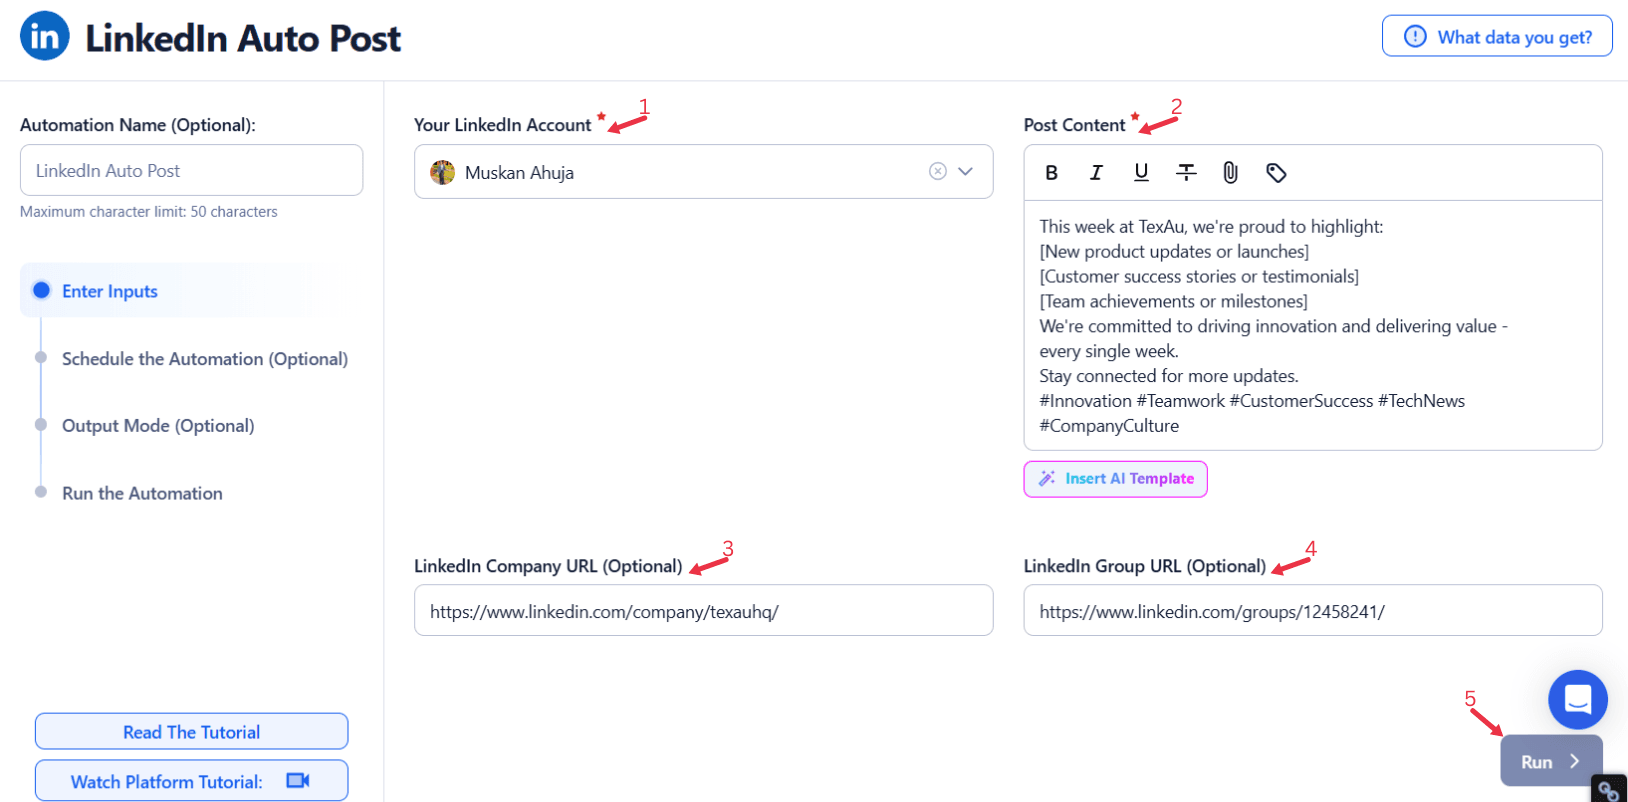Expand the LinkedIn Account dropdown
This screenshot has width=1628, height=802.
coord(966,171)
